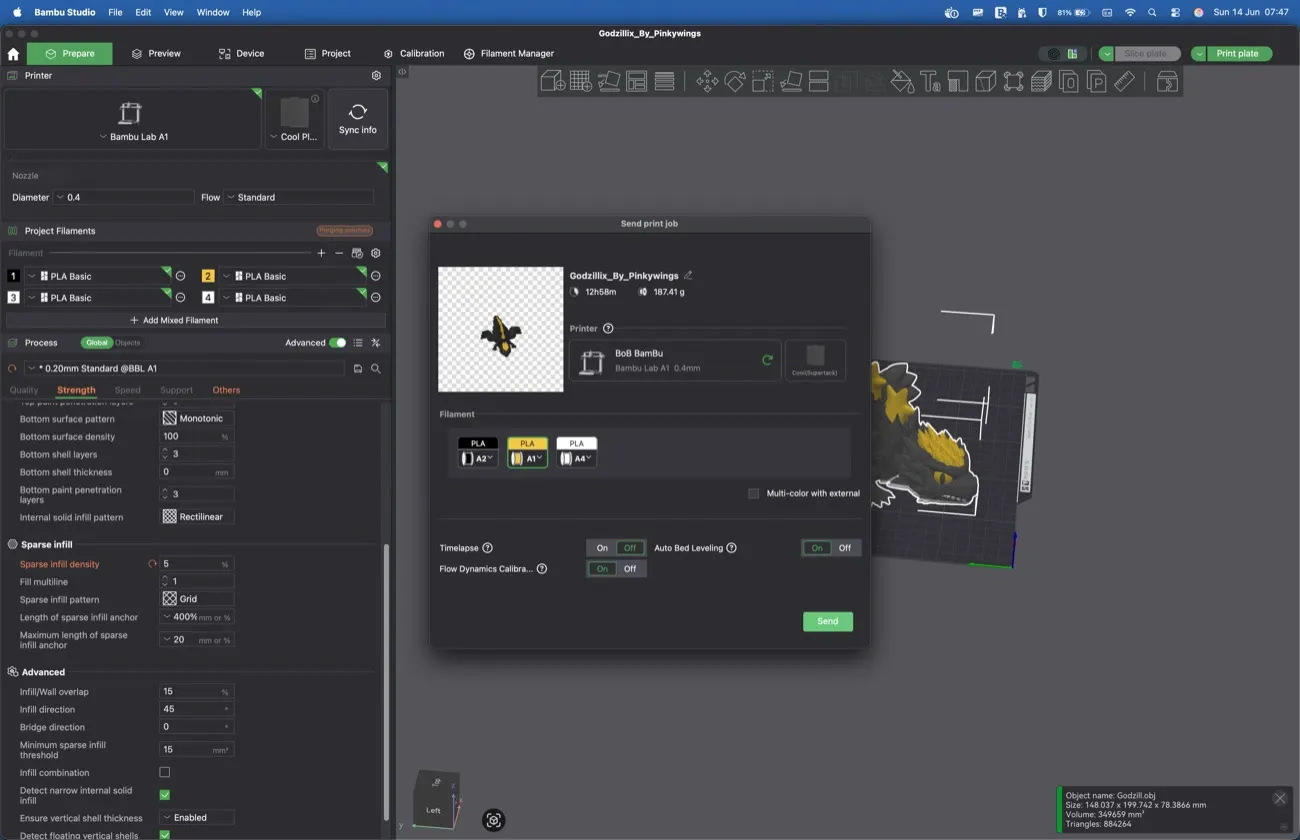Open 0.20mm Standard @BBL A1 preset dropdown
1300x840 pixels.
pos(185,369)
